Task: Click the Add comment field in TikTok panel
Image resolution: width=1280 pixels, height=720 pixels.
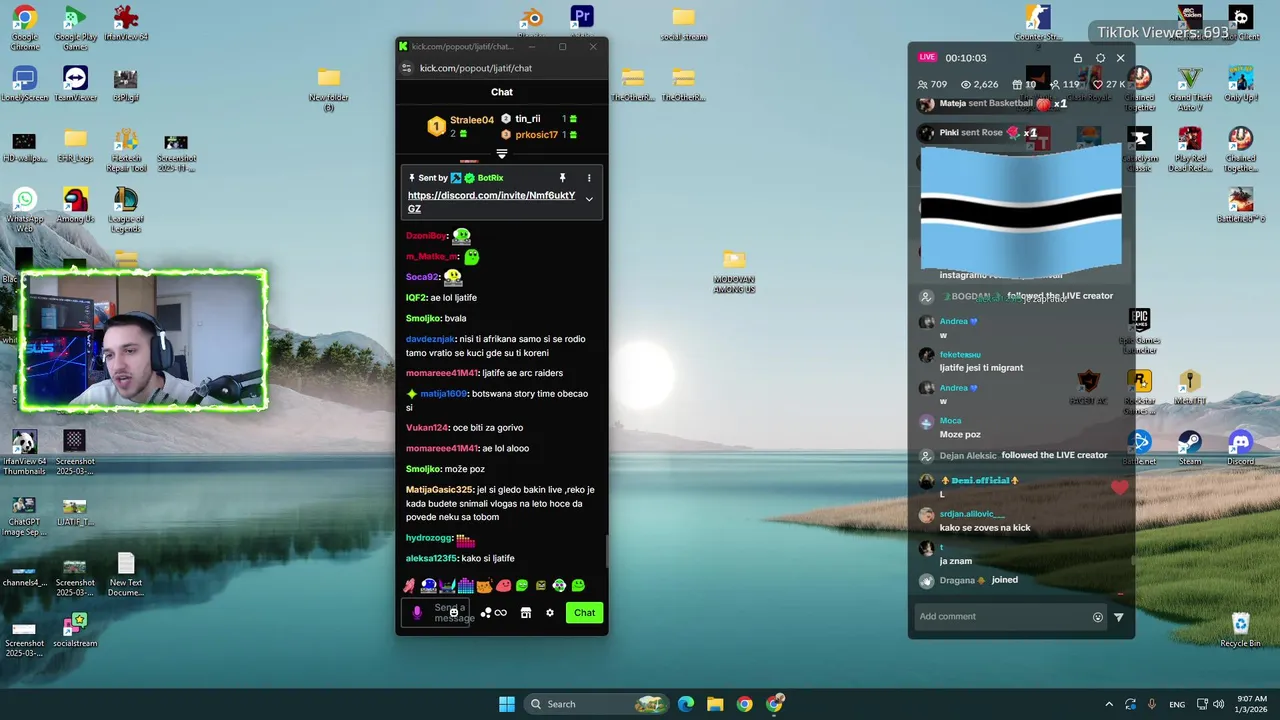Action: (x=1002, y=617)
